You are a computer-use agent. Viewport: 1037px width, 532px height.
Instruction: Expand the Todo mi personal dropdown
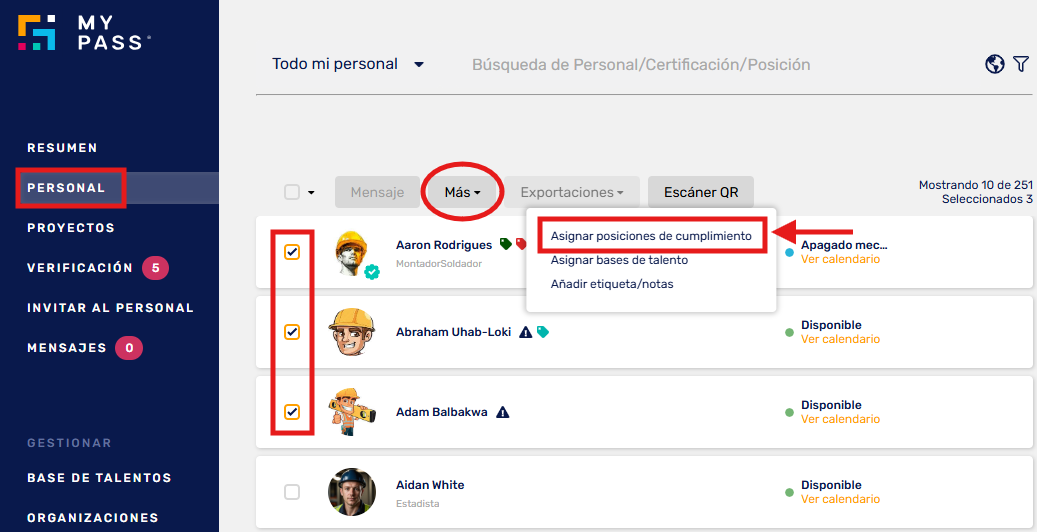[x=348, y=64]
